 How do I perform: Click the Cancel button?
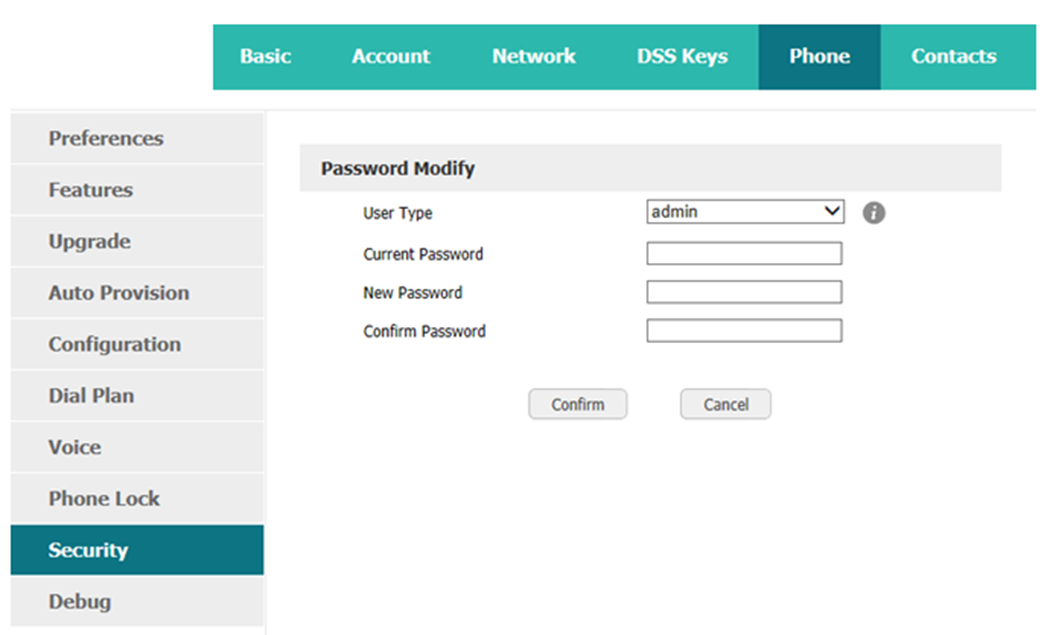(x=725, y=404)
